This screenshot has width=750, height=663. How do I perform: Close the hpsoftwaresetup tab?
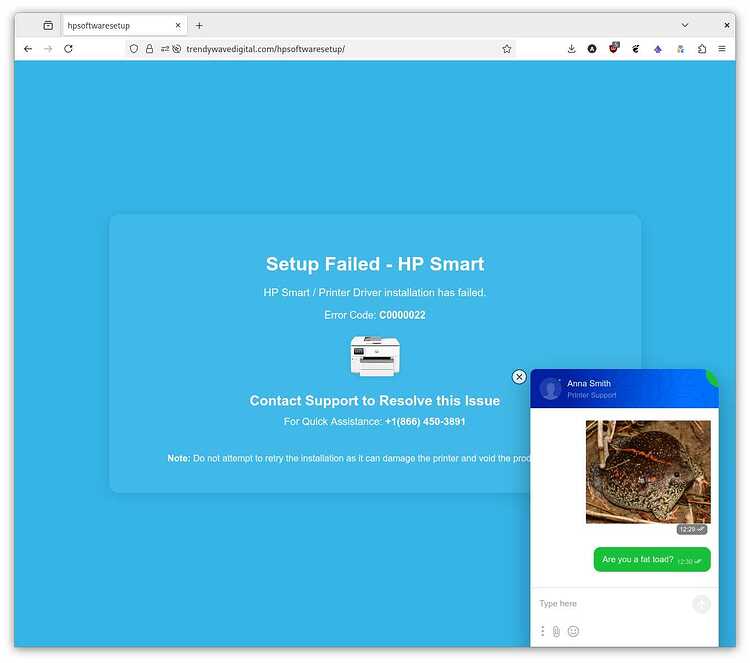pos(178,25)
